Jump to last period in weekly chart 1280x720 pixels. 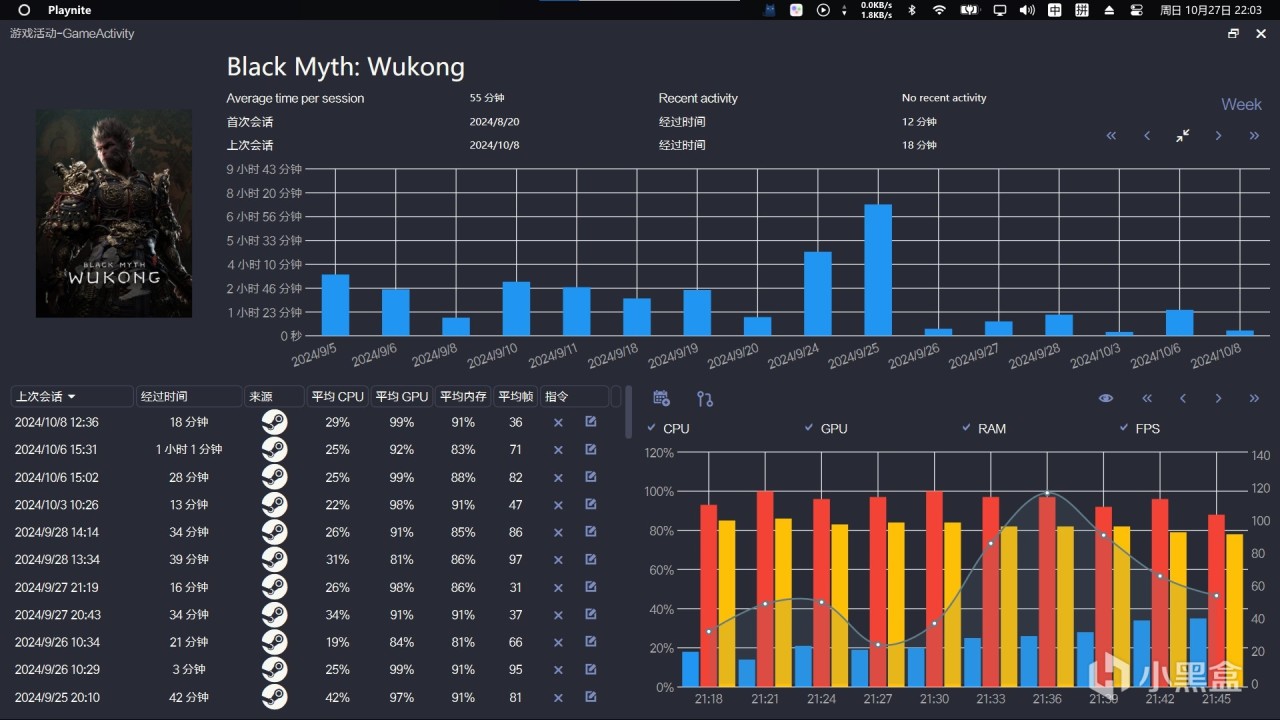click(x=1254, y=136)
